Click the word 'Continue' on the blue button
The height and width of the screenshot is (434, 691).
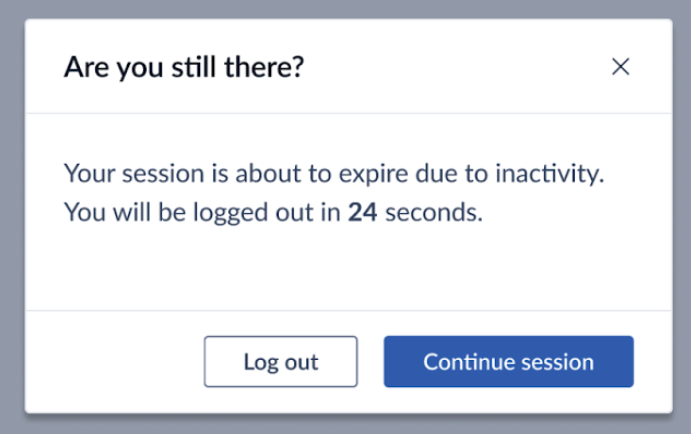click(x=465, y=361)
